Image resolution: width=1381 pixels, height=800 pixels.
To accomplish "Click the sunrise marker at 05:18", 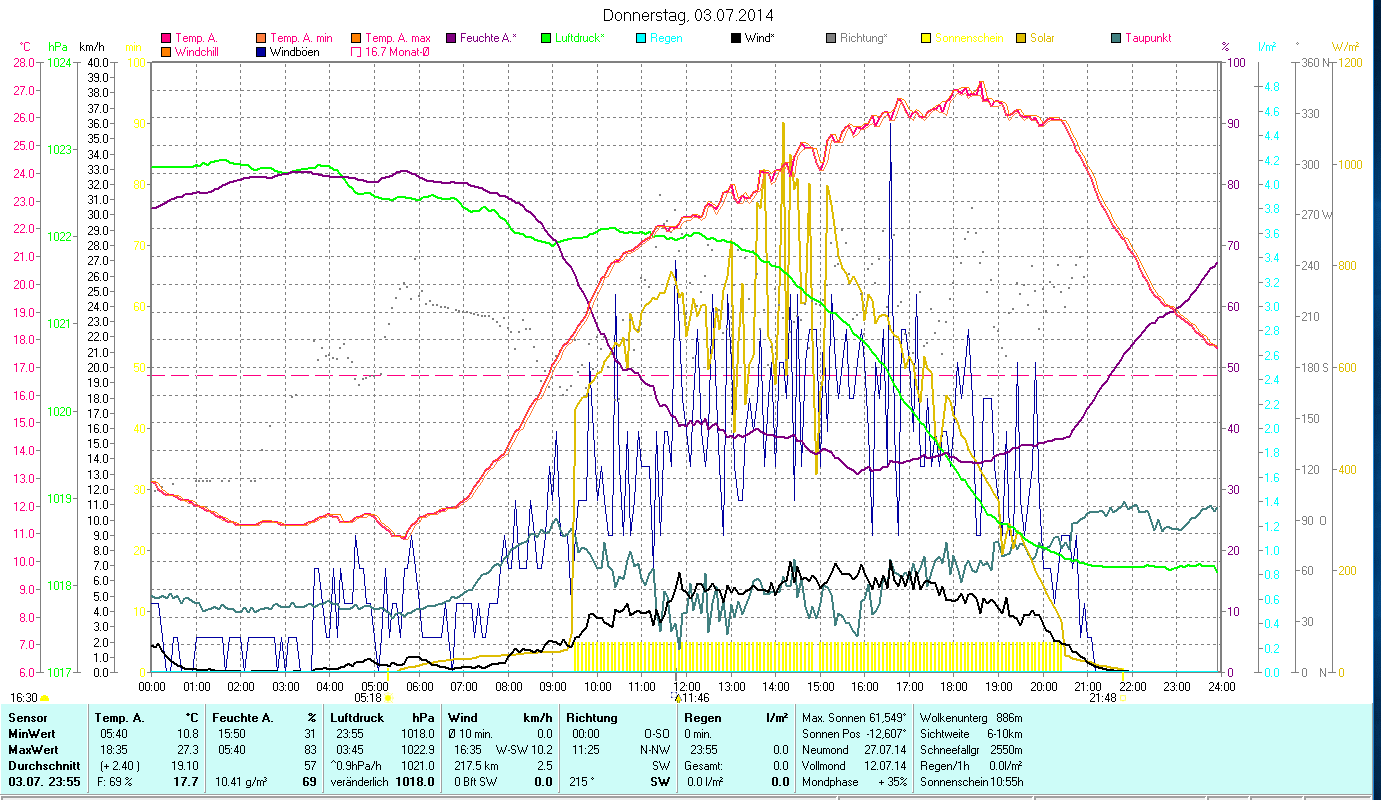I will 388,698.
